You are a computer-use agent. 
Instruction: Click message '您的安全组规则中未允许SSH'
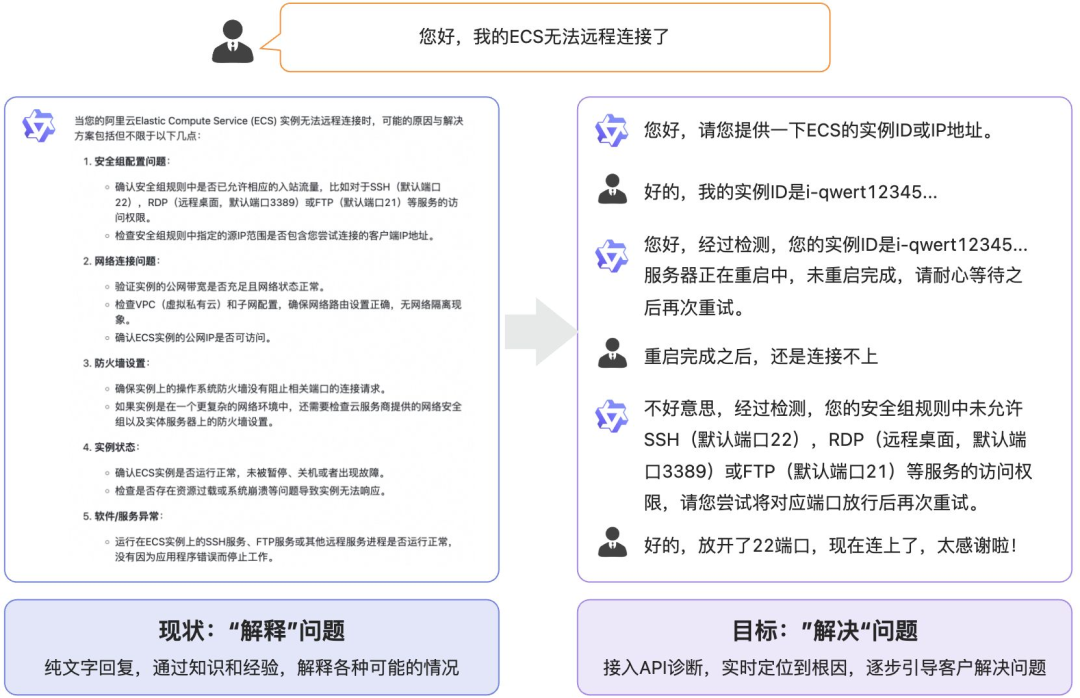coord(838,455)
